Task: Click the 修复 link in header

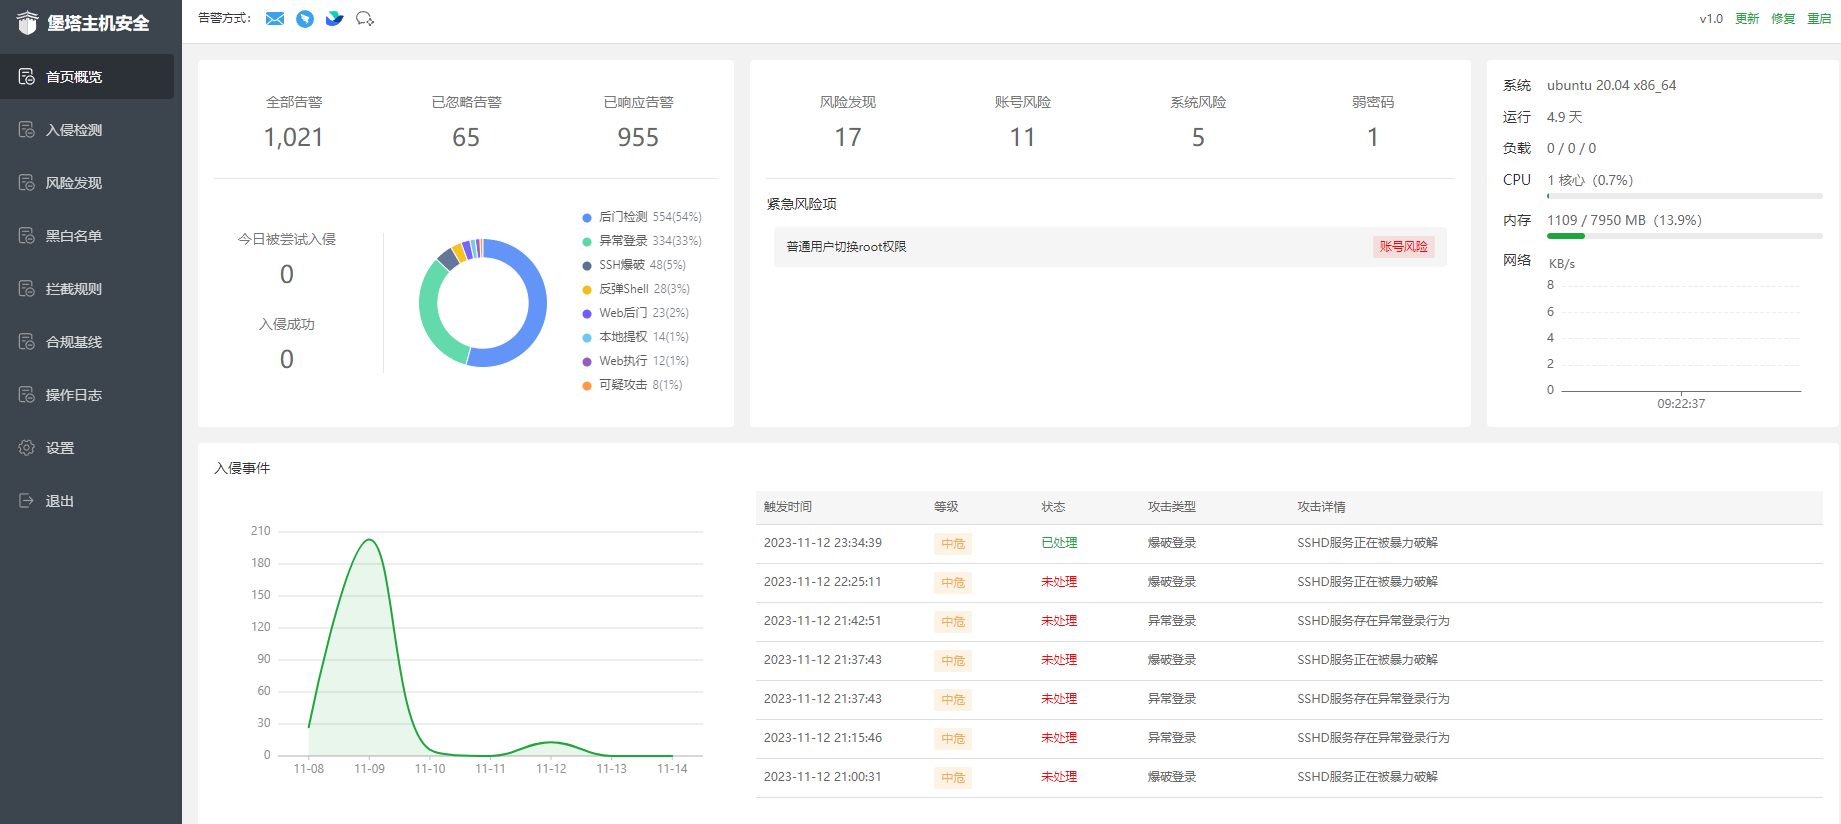Action: coord(1783,19)
